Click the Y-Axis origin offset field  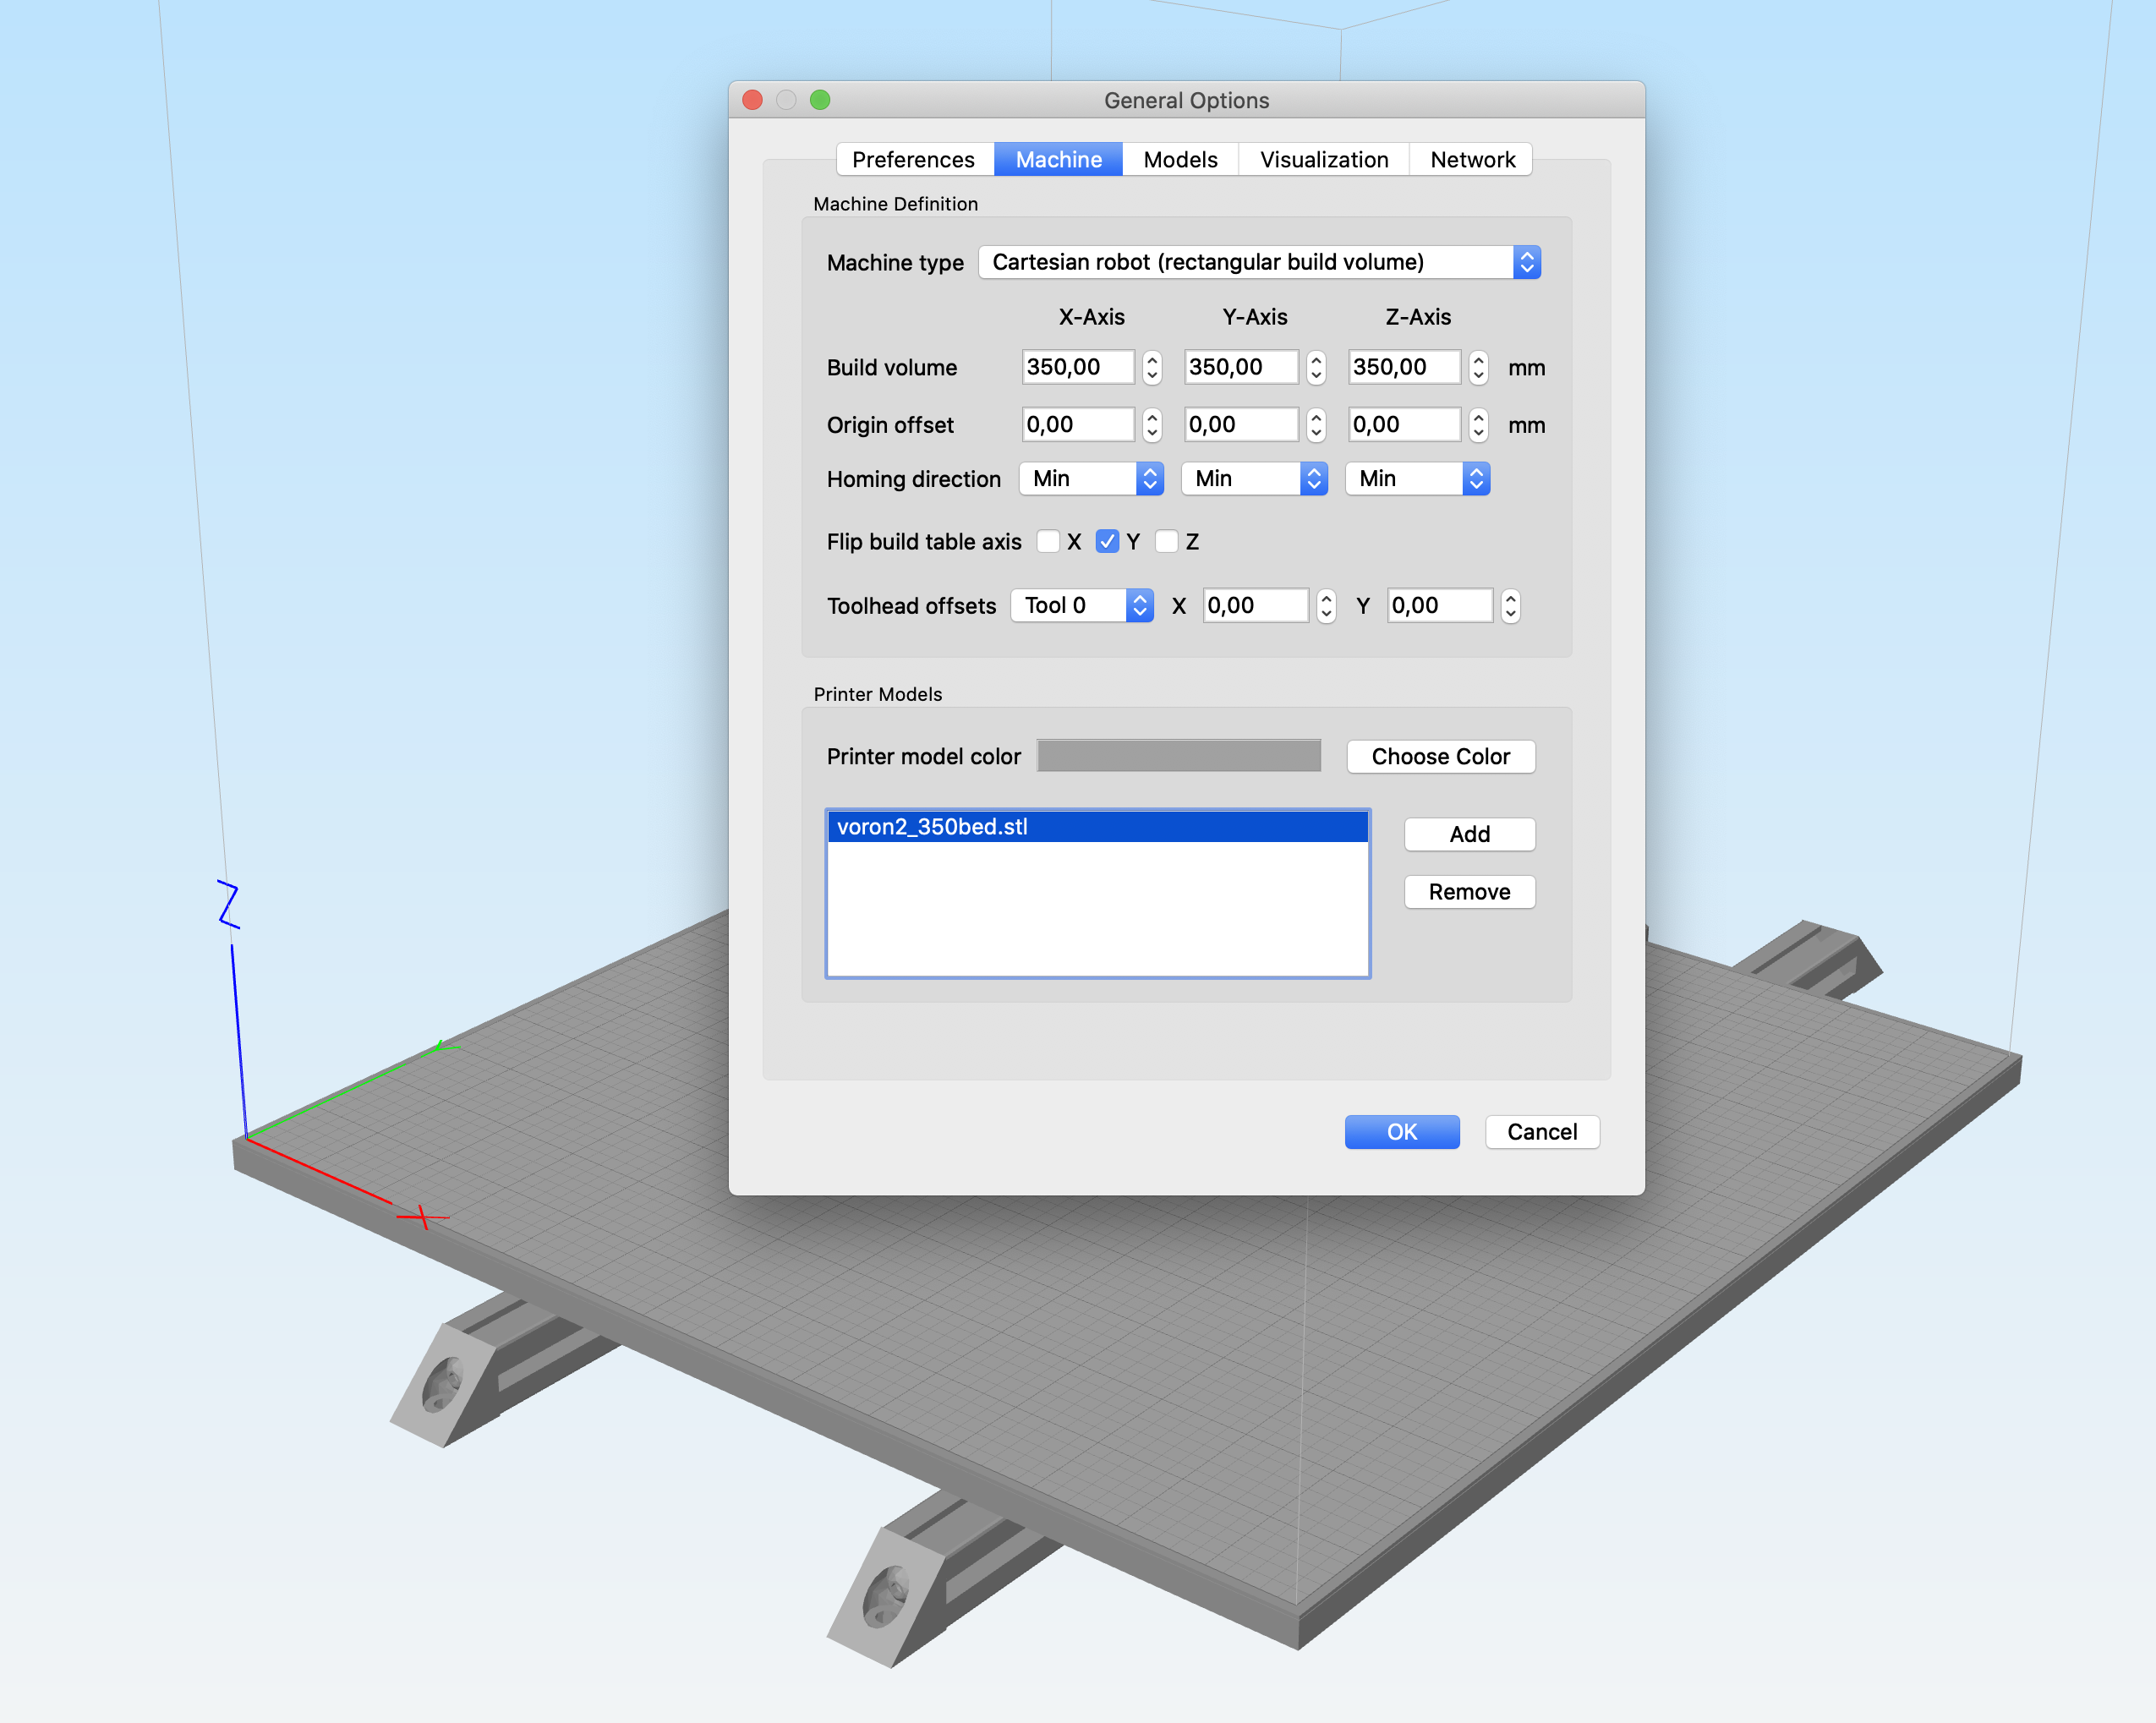[x=1240, y=424]
